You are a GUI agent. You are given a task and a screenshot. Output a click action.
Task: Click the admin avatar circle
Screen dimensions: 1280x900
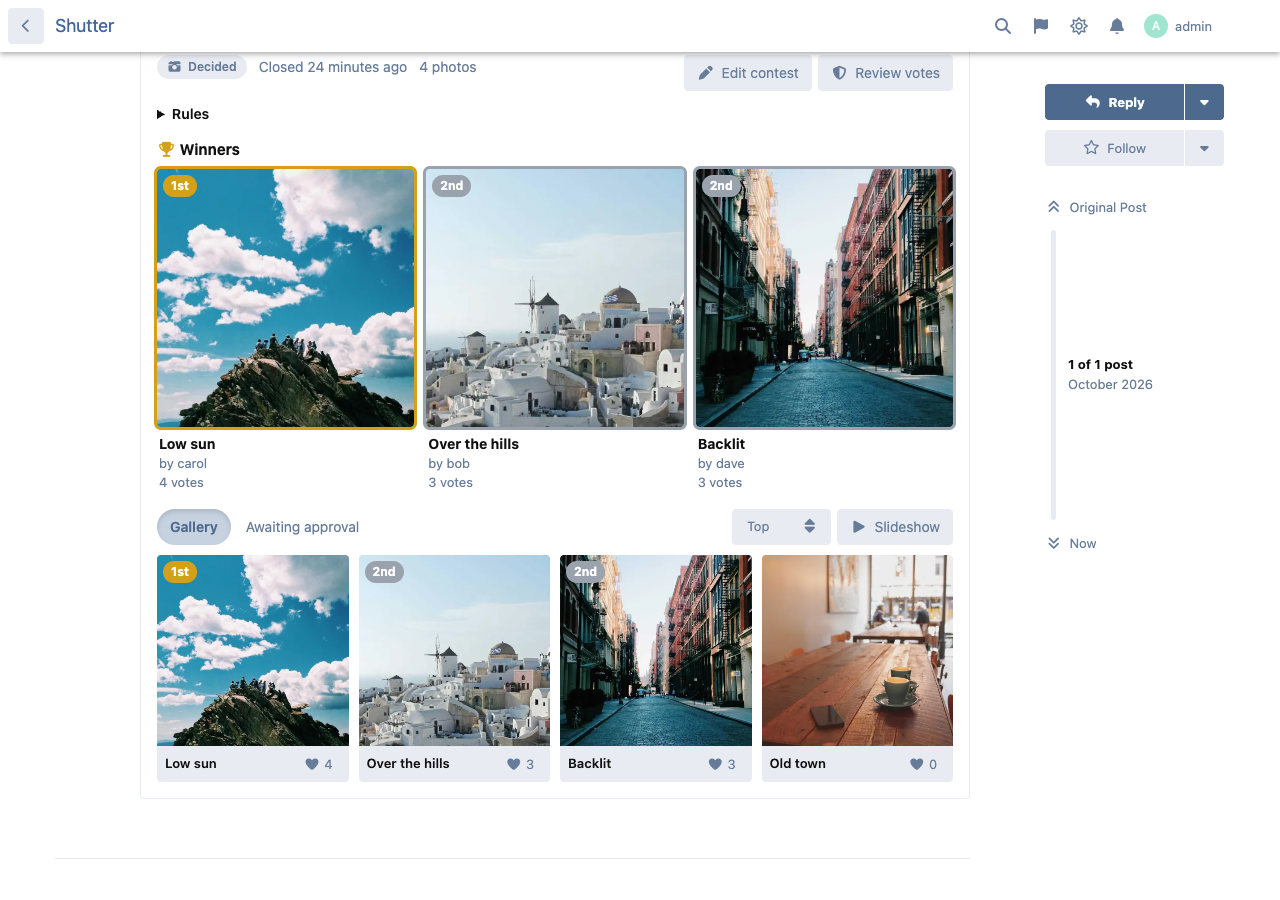[1156, 26]
